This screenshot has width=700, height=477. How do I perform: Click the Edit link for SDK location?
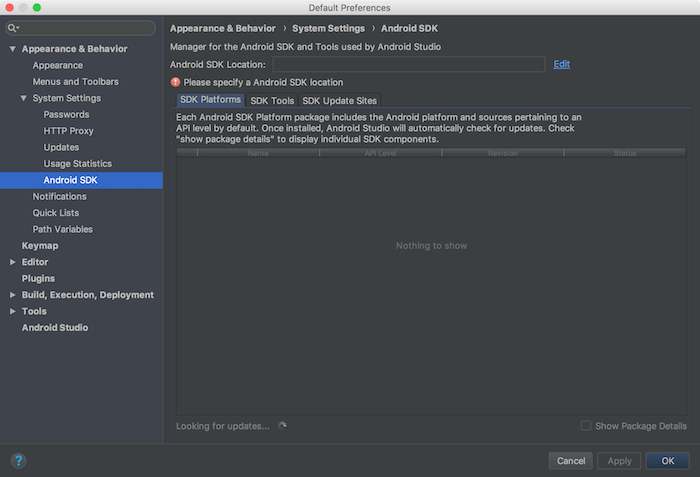(x=561, y=64)
